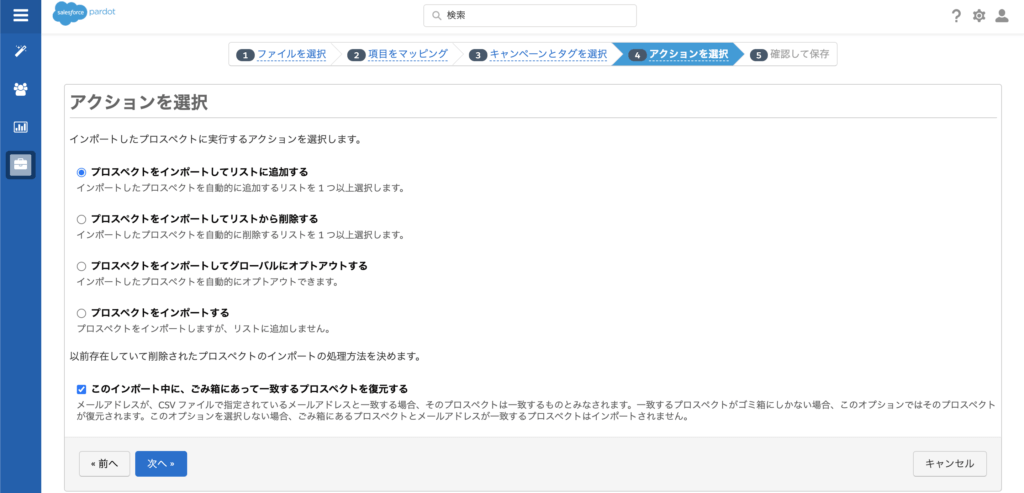
Task: Select プロスペクトをインポートしてリストから削除する radio option
Action: pyautogui.click(x=82, y=219)
